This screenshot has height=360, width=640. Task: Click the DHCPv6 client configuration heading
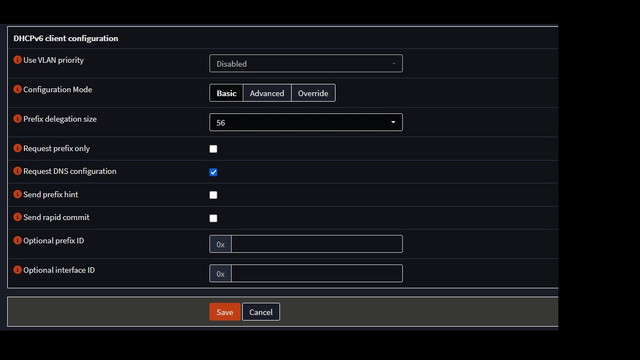pyautogui.click(x=66, y=38)
